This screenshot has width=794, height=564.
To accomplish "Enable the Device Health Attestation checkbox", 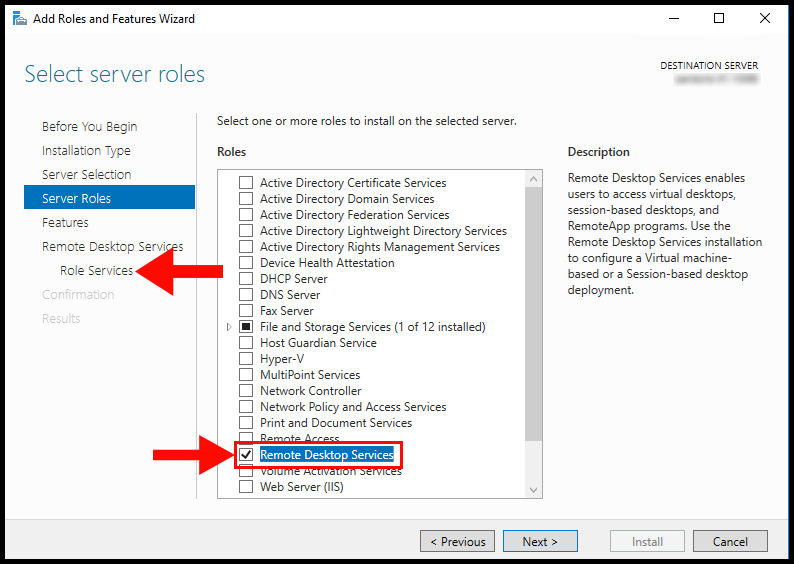I will pyautogui.click(x=246, y=263).
